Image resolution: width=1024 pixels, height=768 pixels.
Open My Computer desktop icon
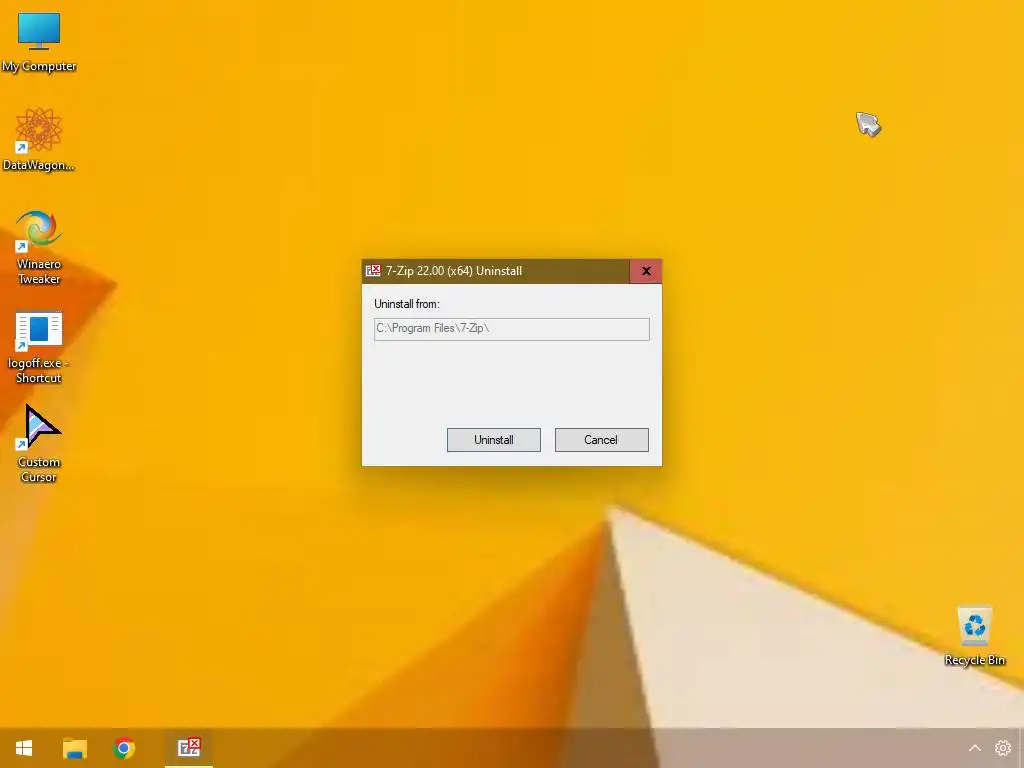[39, 42]
